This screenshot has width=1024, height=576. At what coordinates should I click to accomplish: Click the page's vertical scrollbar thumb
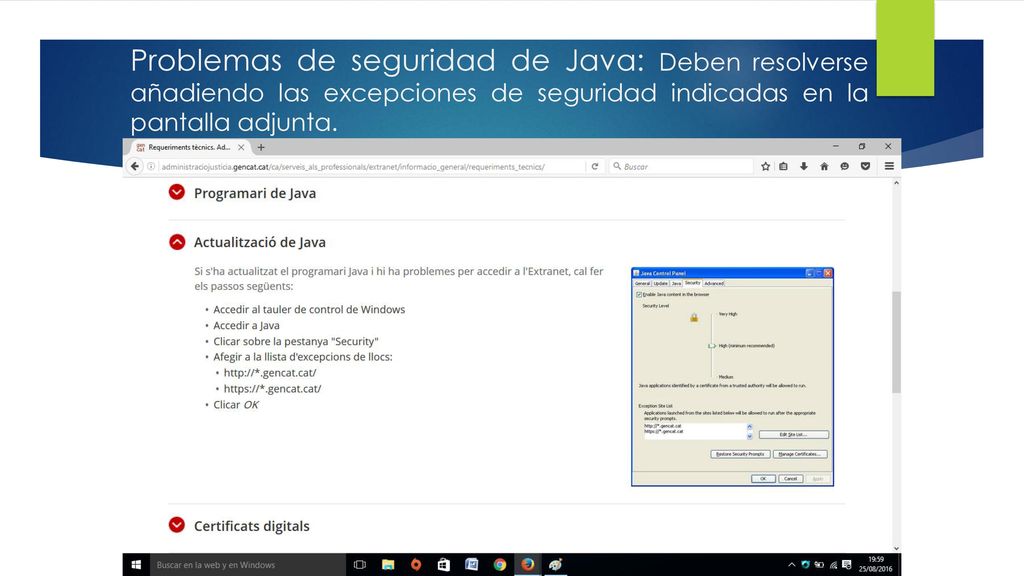point(896,342)
